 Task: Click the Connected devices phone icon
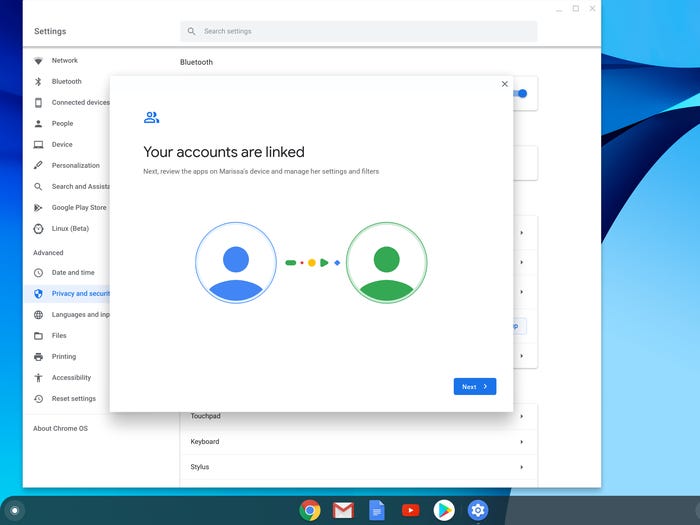pyautogui.click(x=39, y=102)
